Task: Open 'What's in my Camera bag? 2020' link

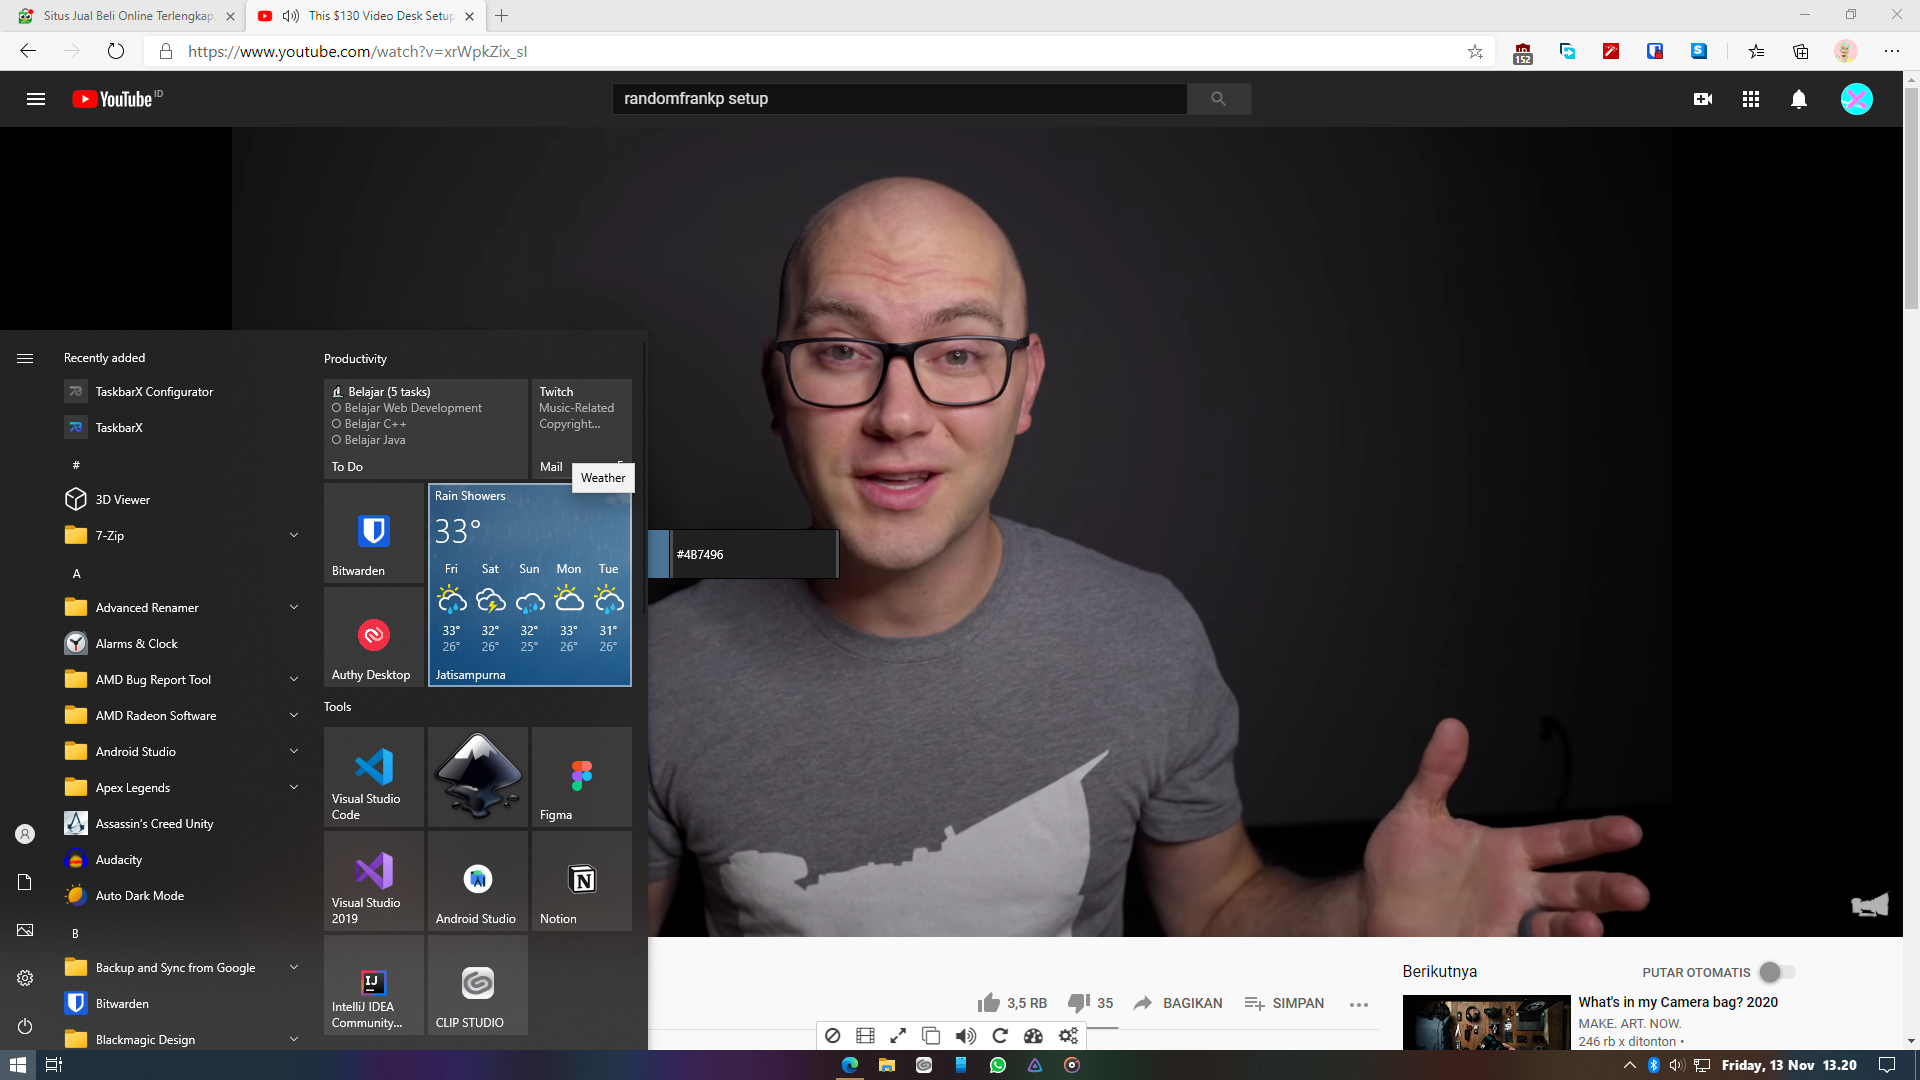Action: click(1678, 1002)
